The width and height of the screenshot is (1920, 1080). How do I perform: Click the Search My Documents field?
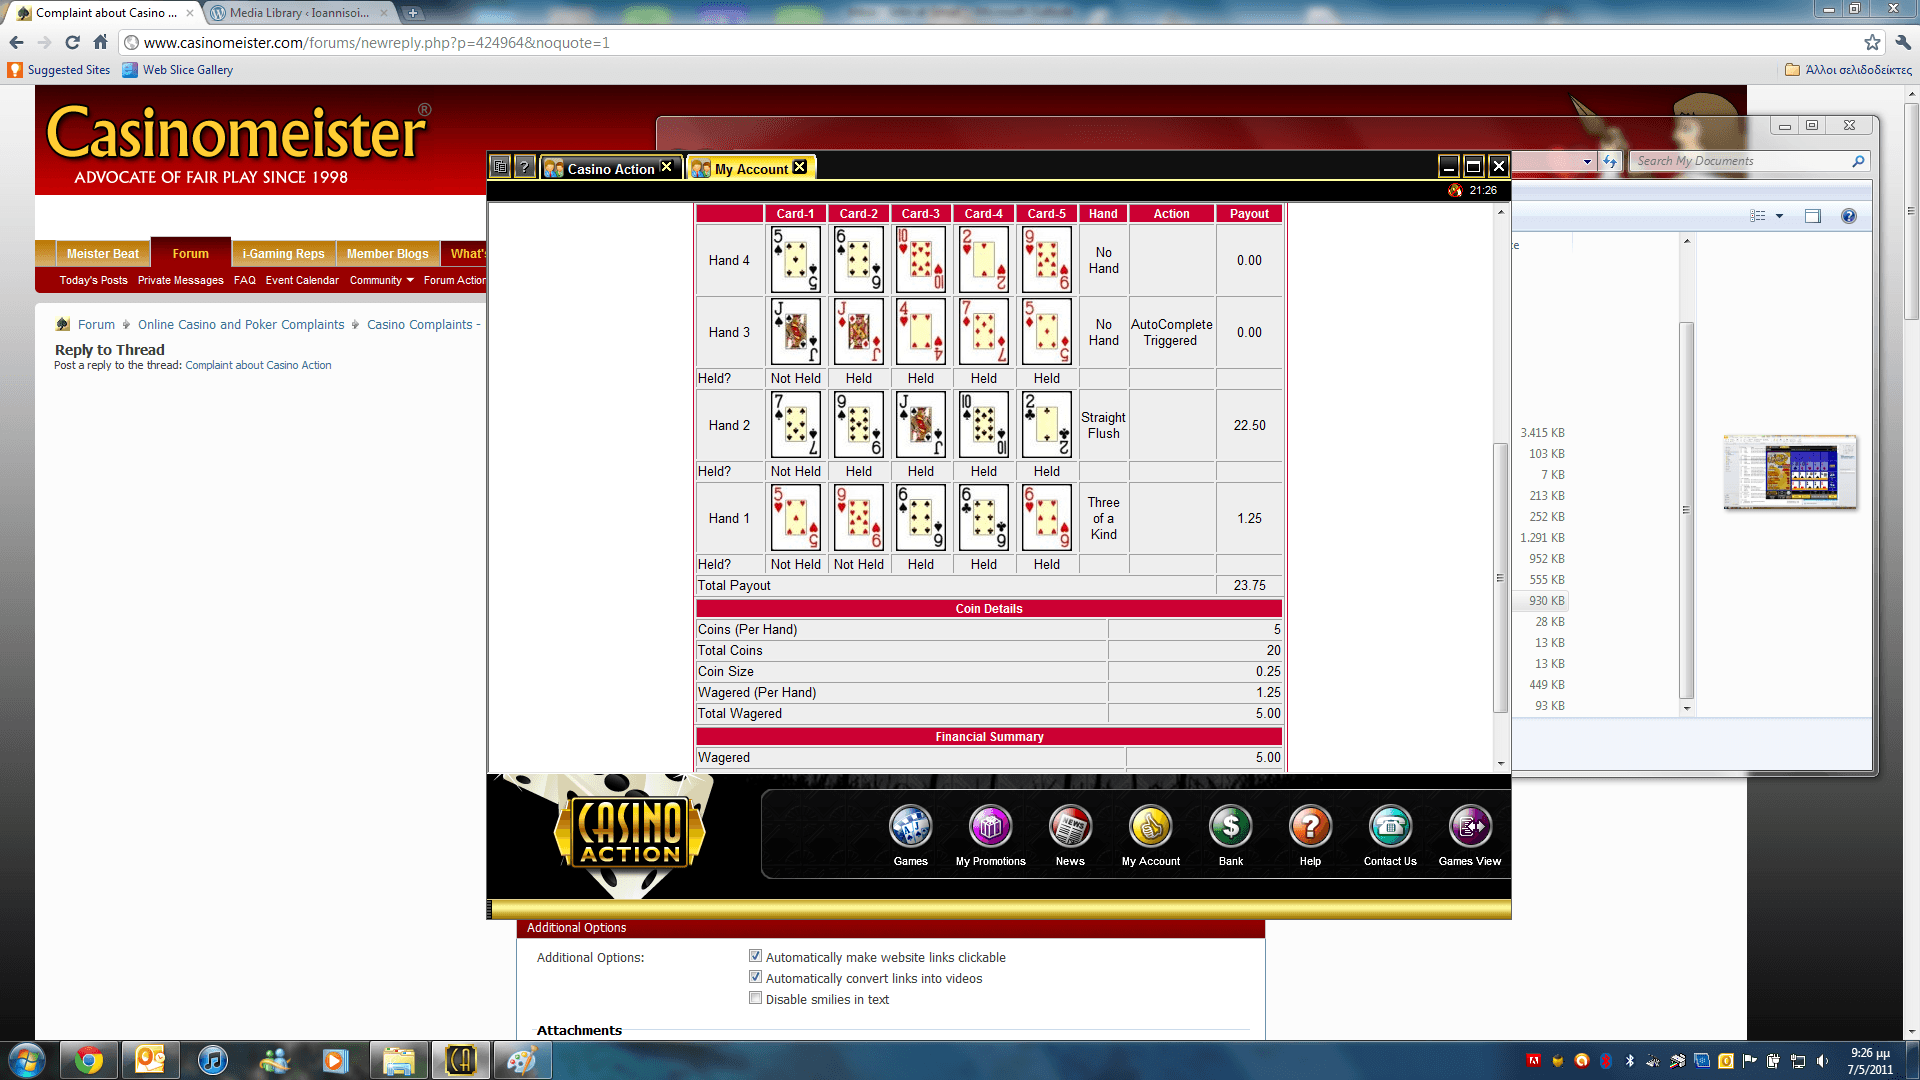pos(1748,161)
